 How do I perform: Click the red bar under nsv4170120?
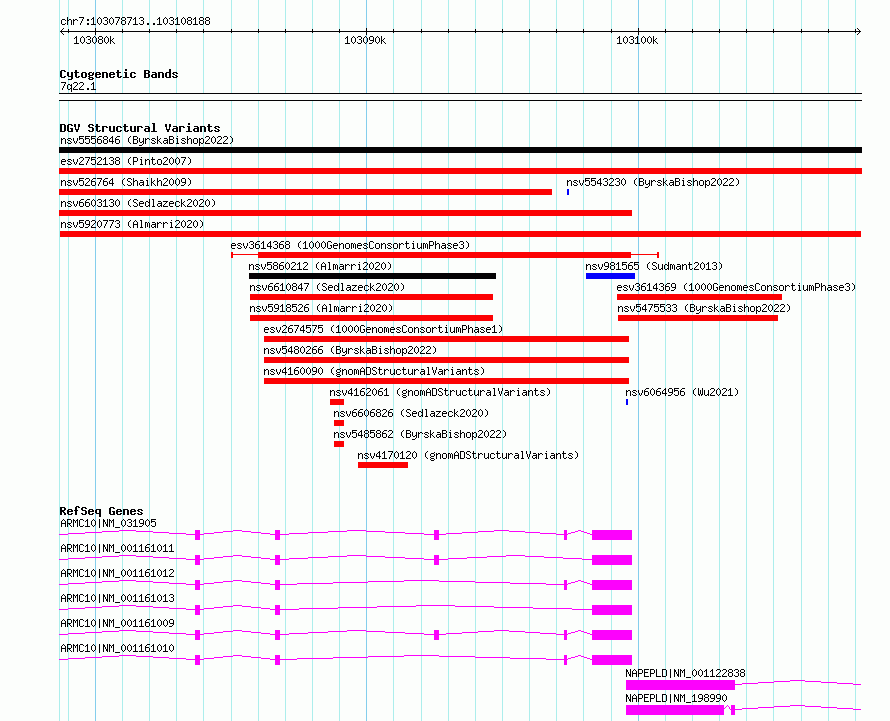[x=383, y=465]
